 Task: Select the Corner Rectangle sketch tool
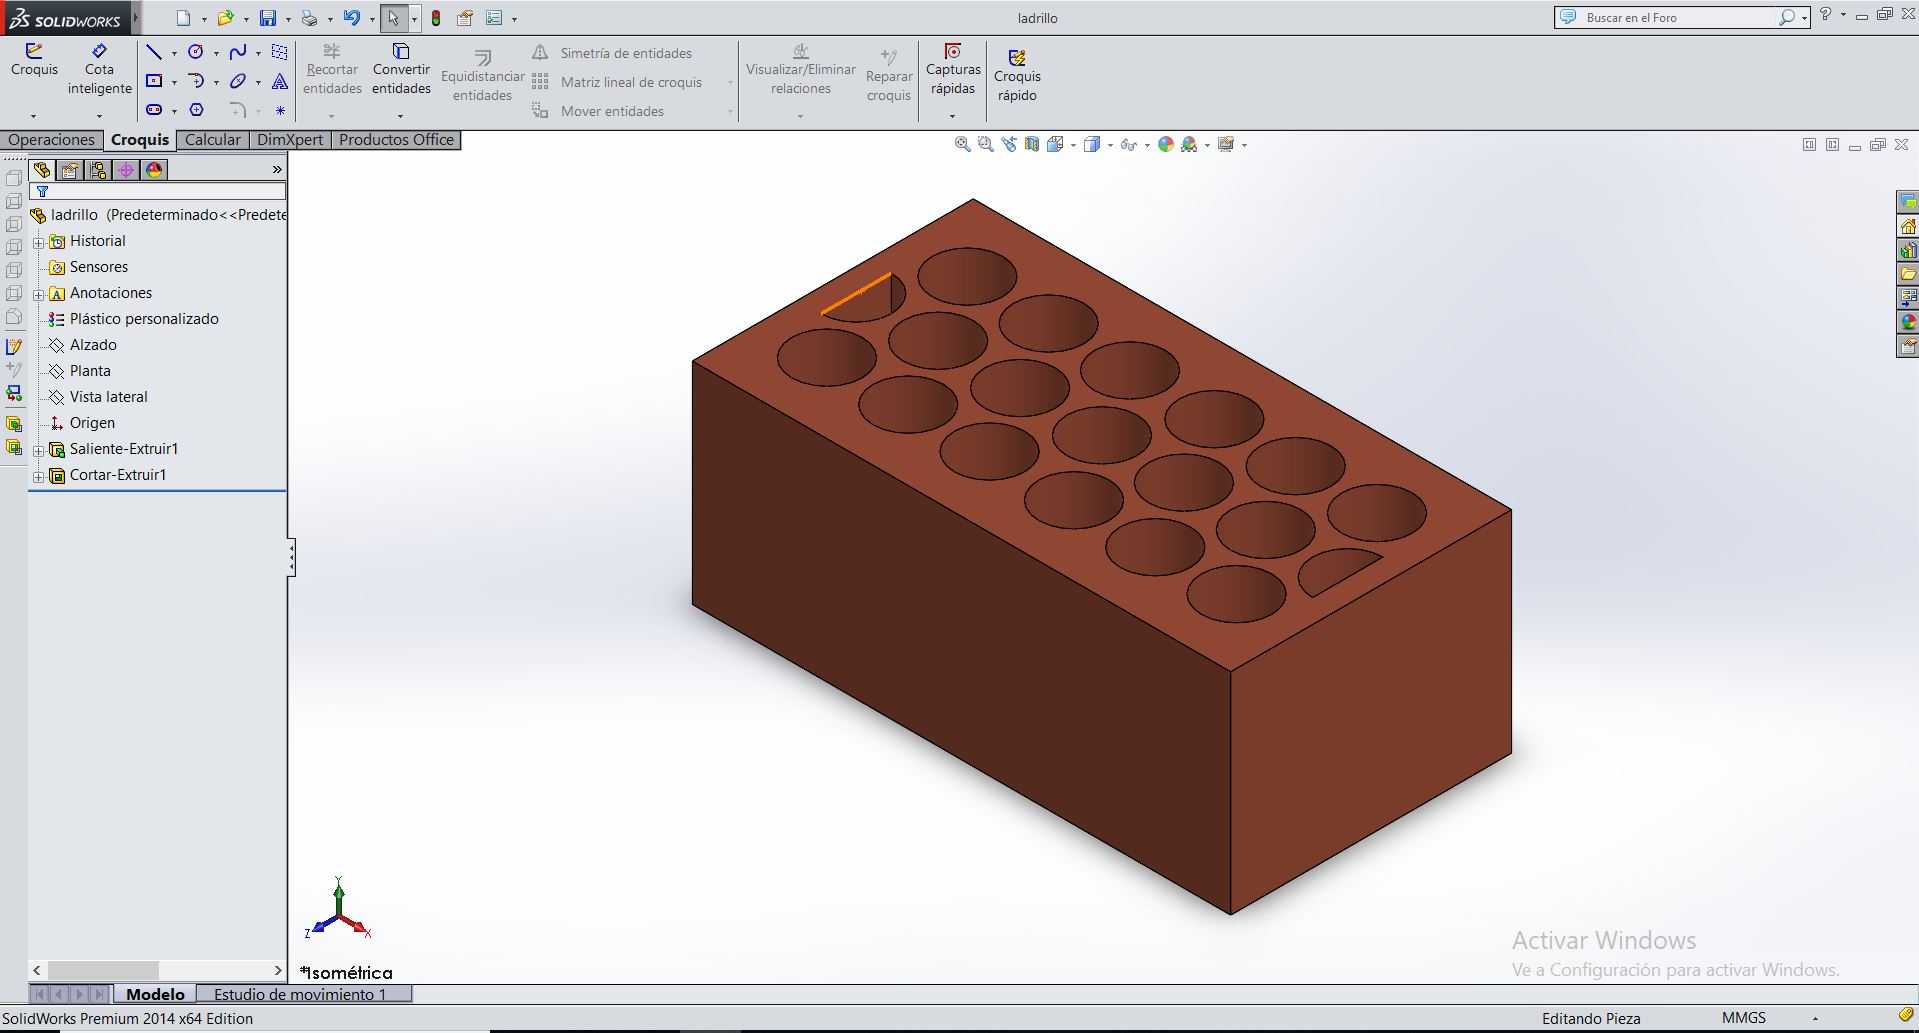154,81
